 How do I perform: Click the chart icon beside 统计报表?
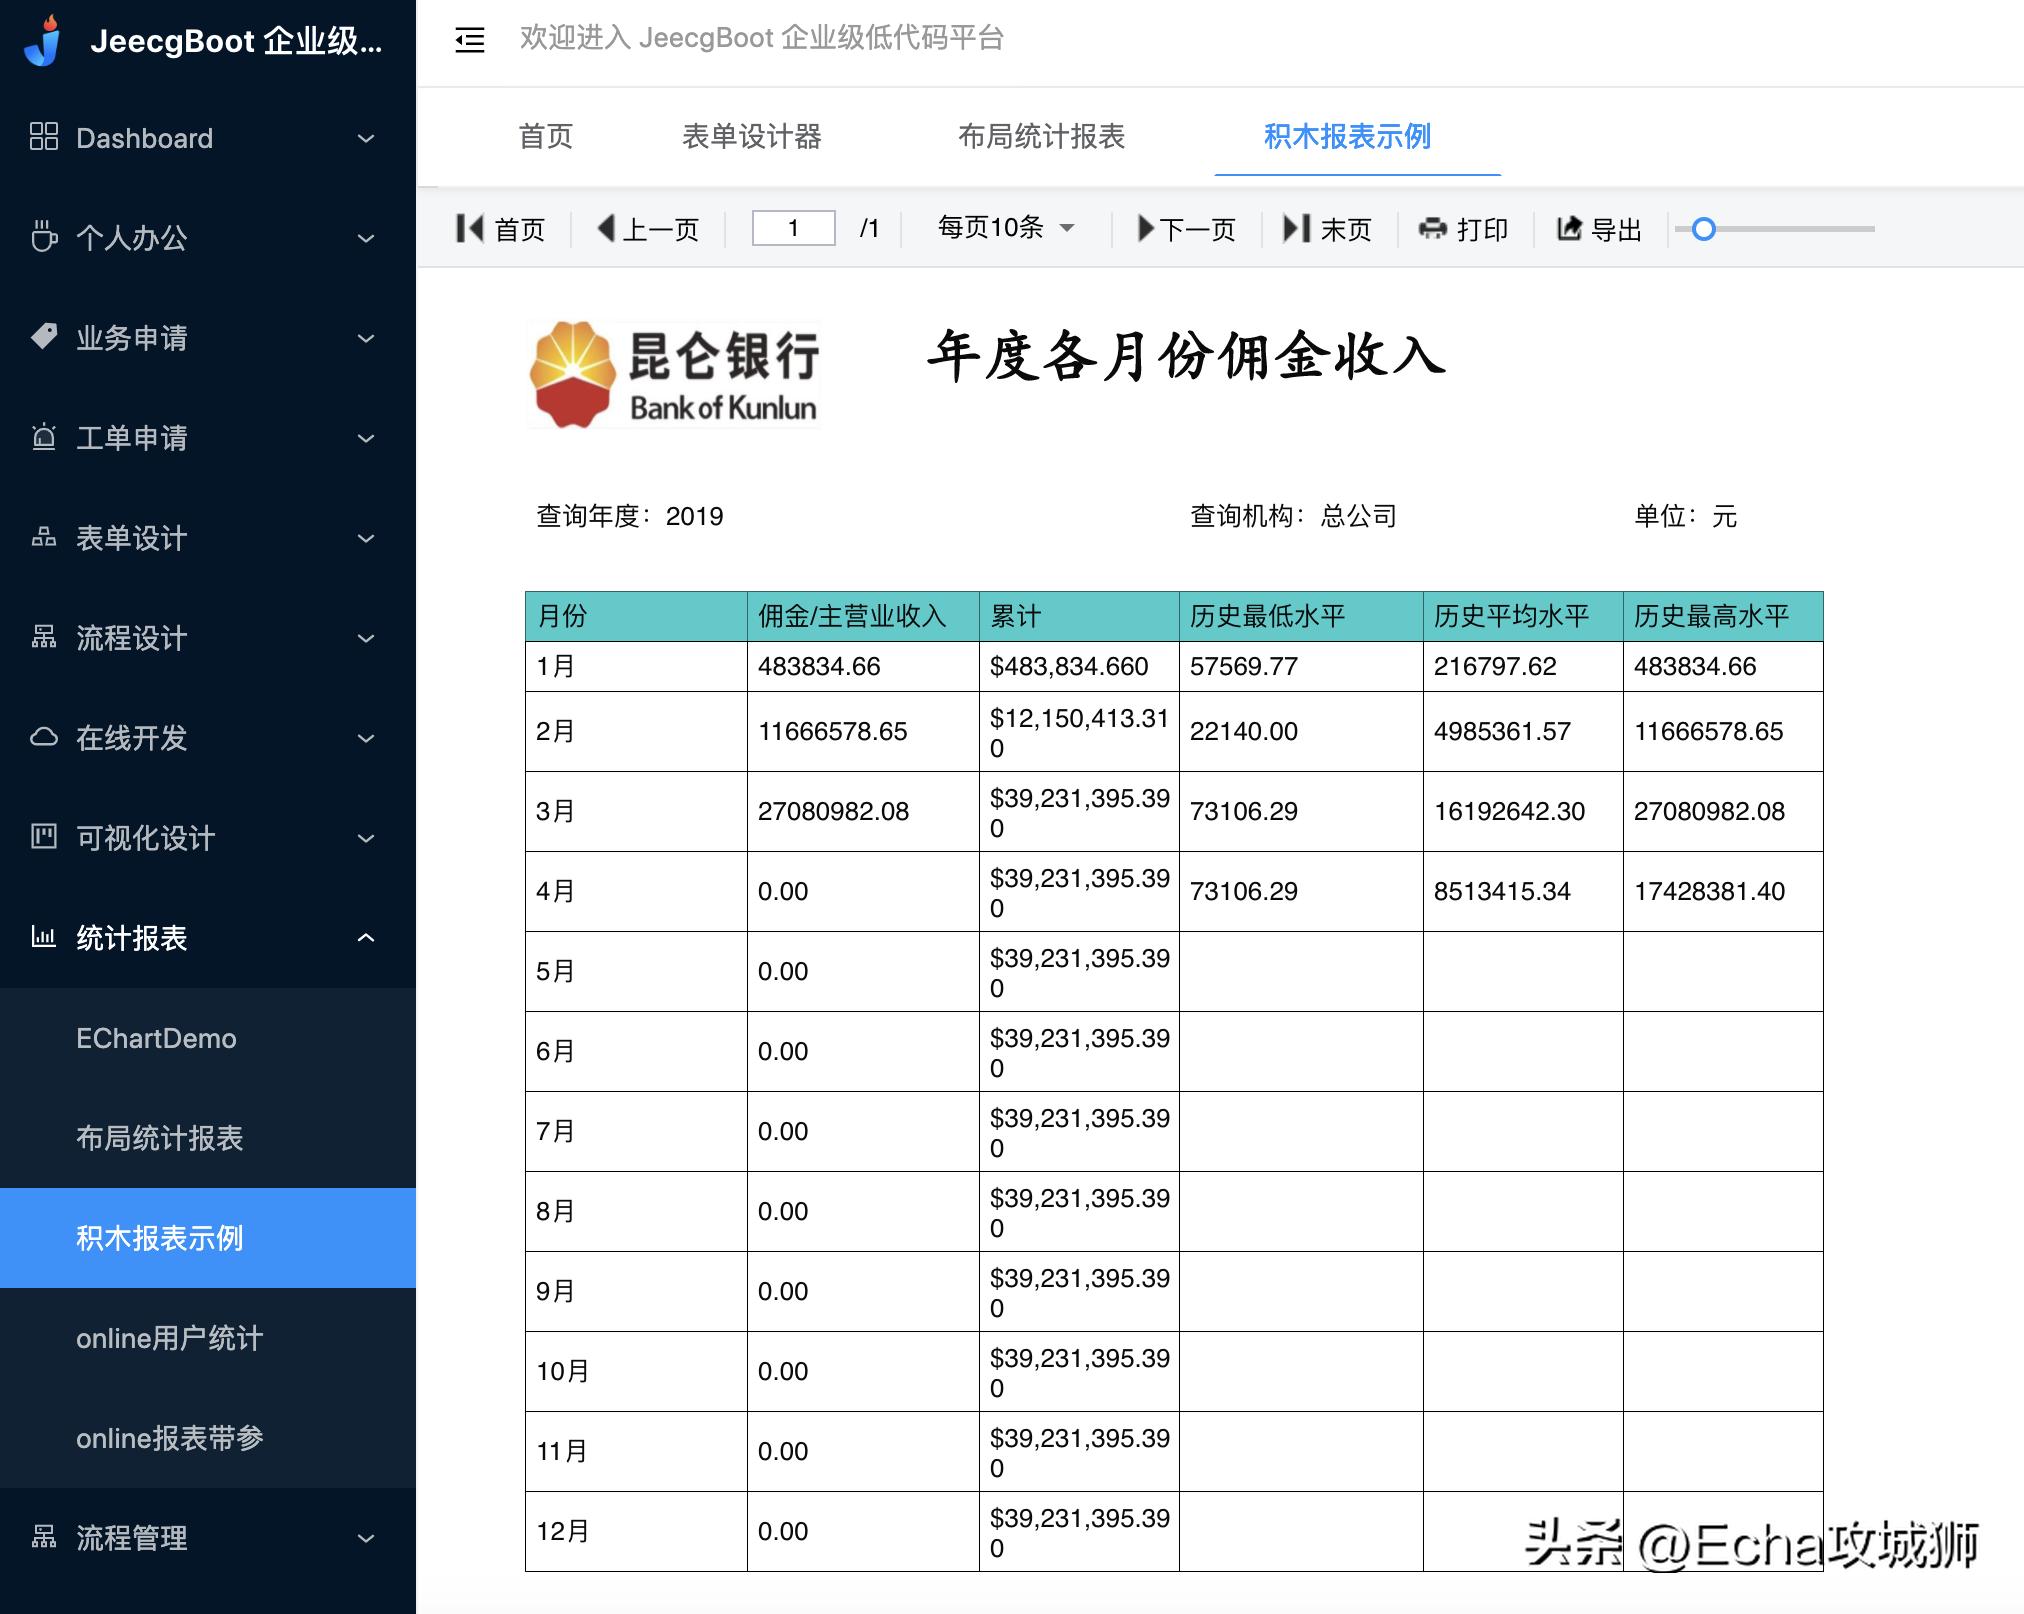click(42, 938)
